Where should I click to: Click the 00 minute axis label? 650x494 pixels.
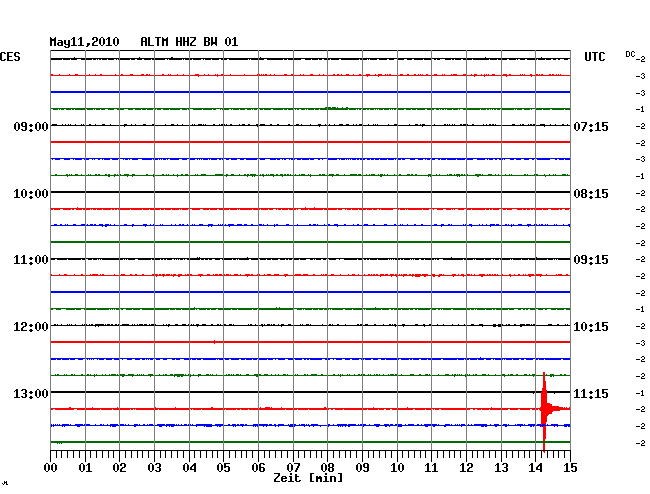tap(51, 468)
